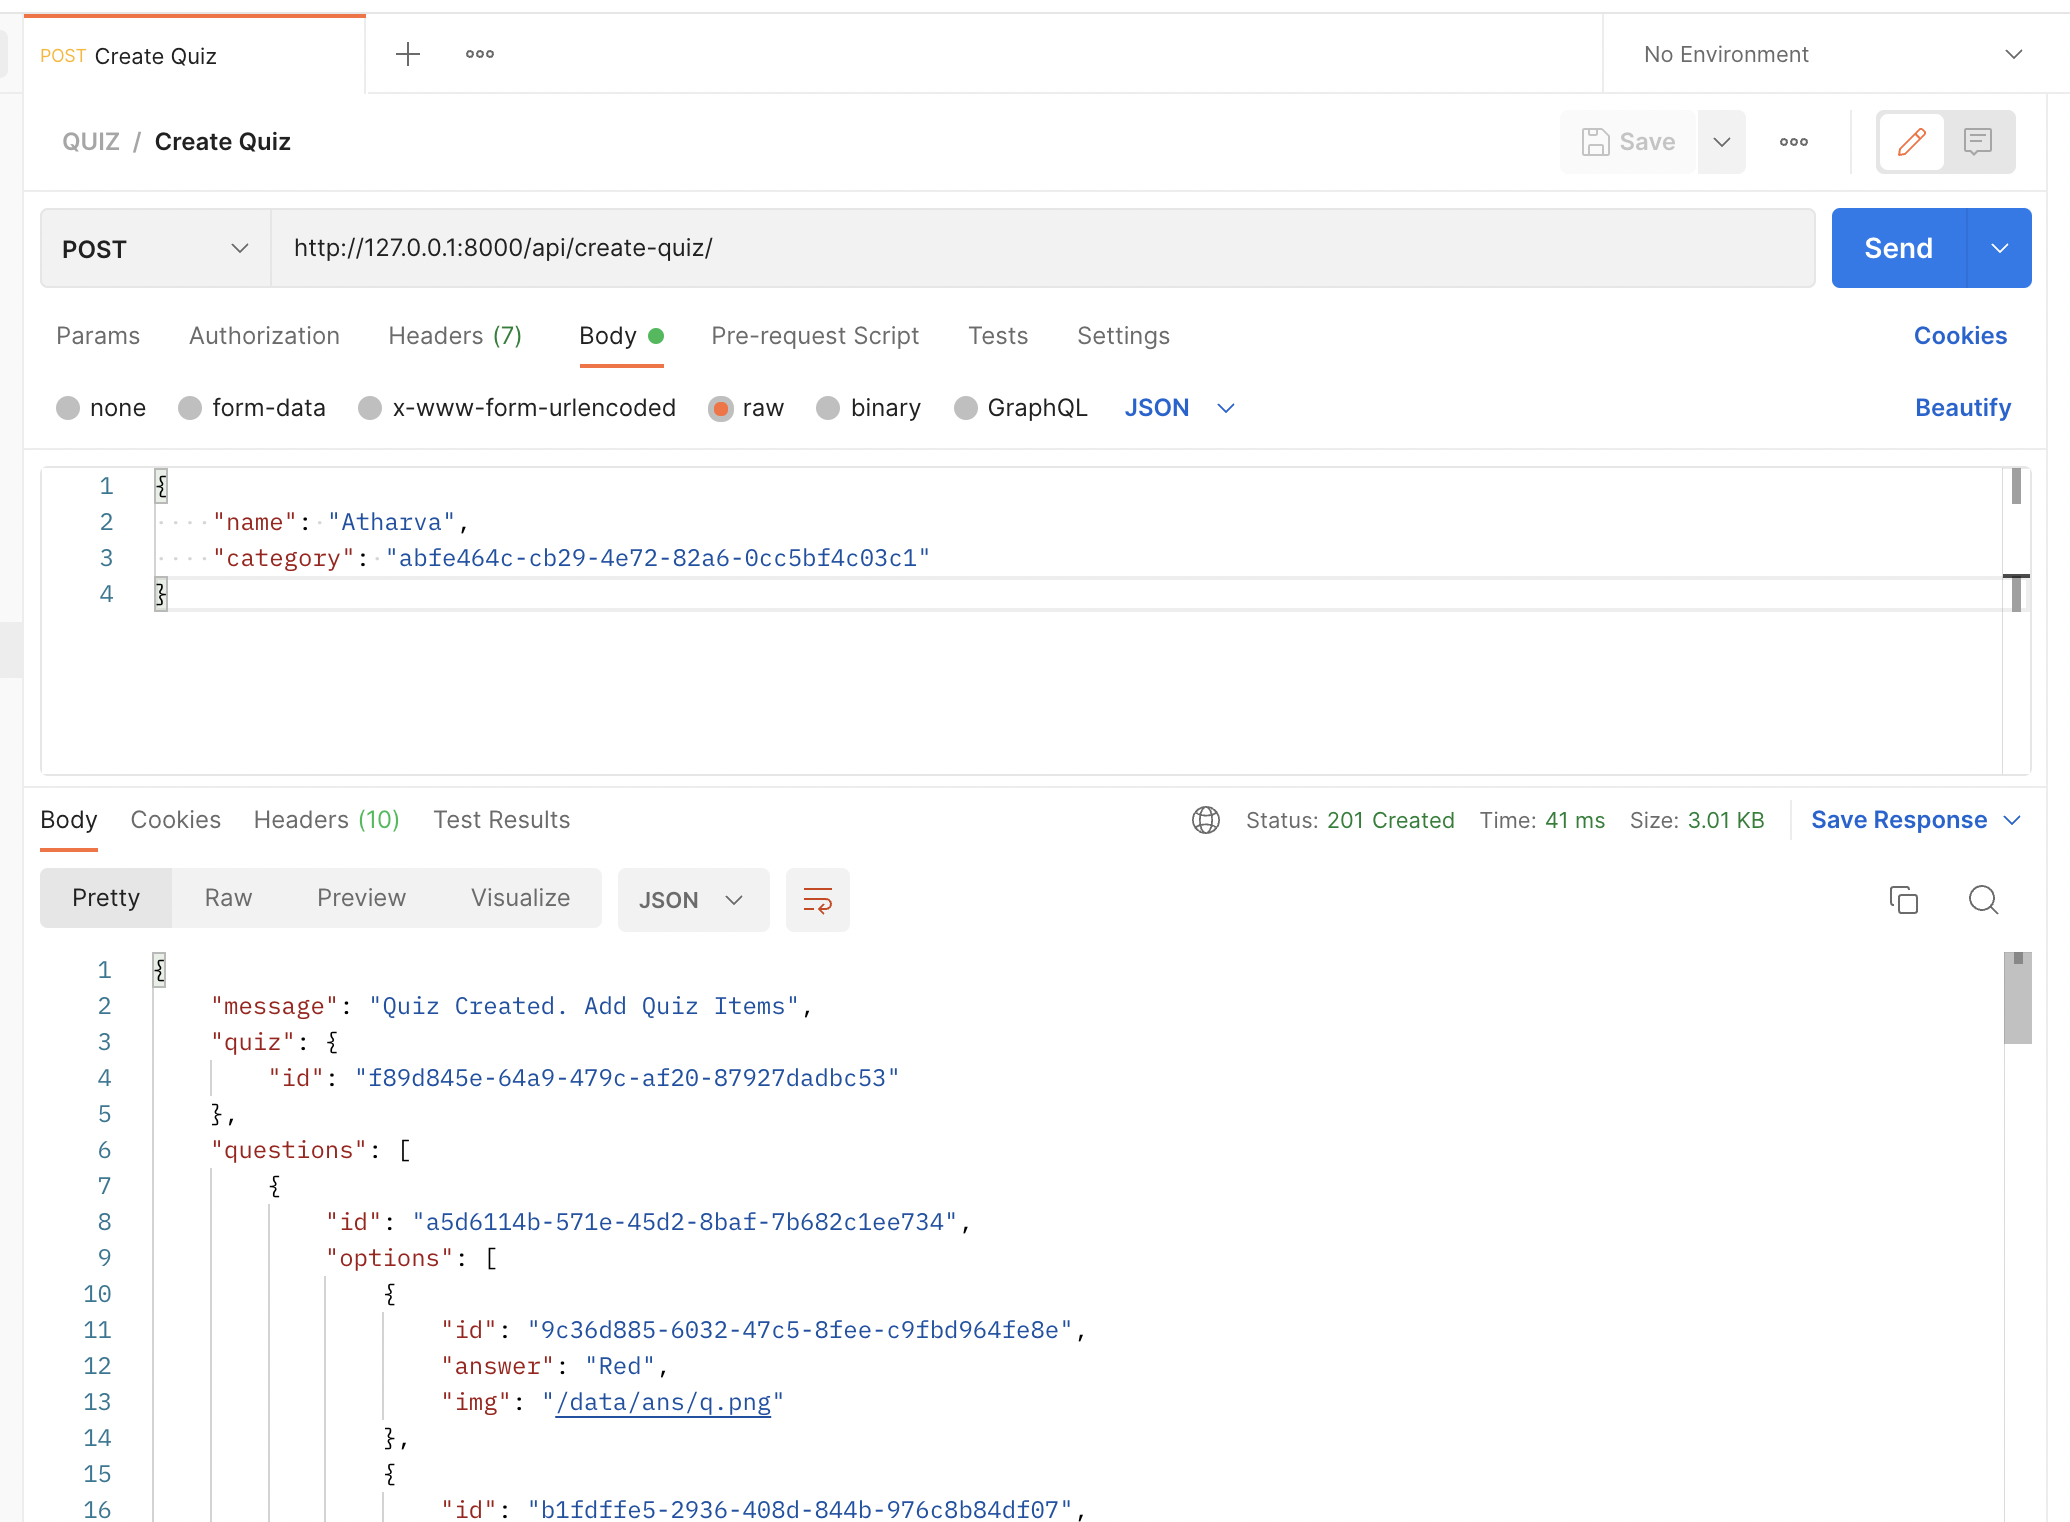Switch to the Headers (7) request tab
This screenshot has height=1522, width=2070.
(x=455, y=336)
